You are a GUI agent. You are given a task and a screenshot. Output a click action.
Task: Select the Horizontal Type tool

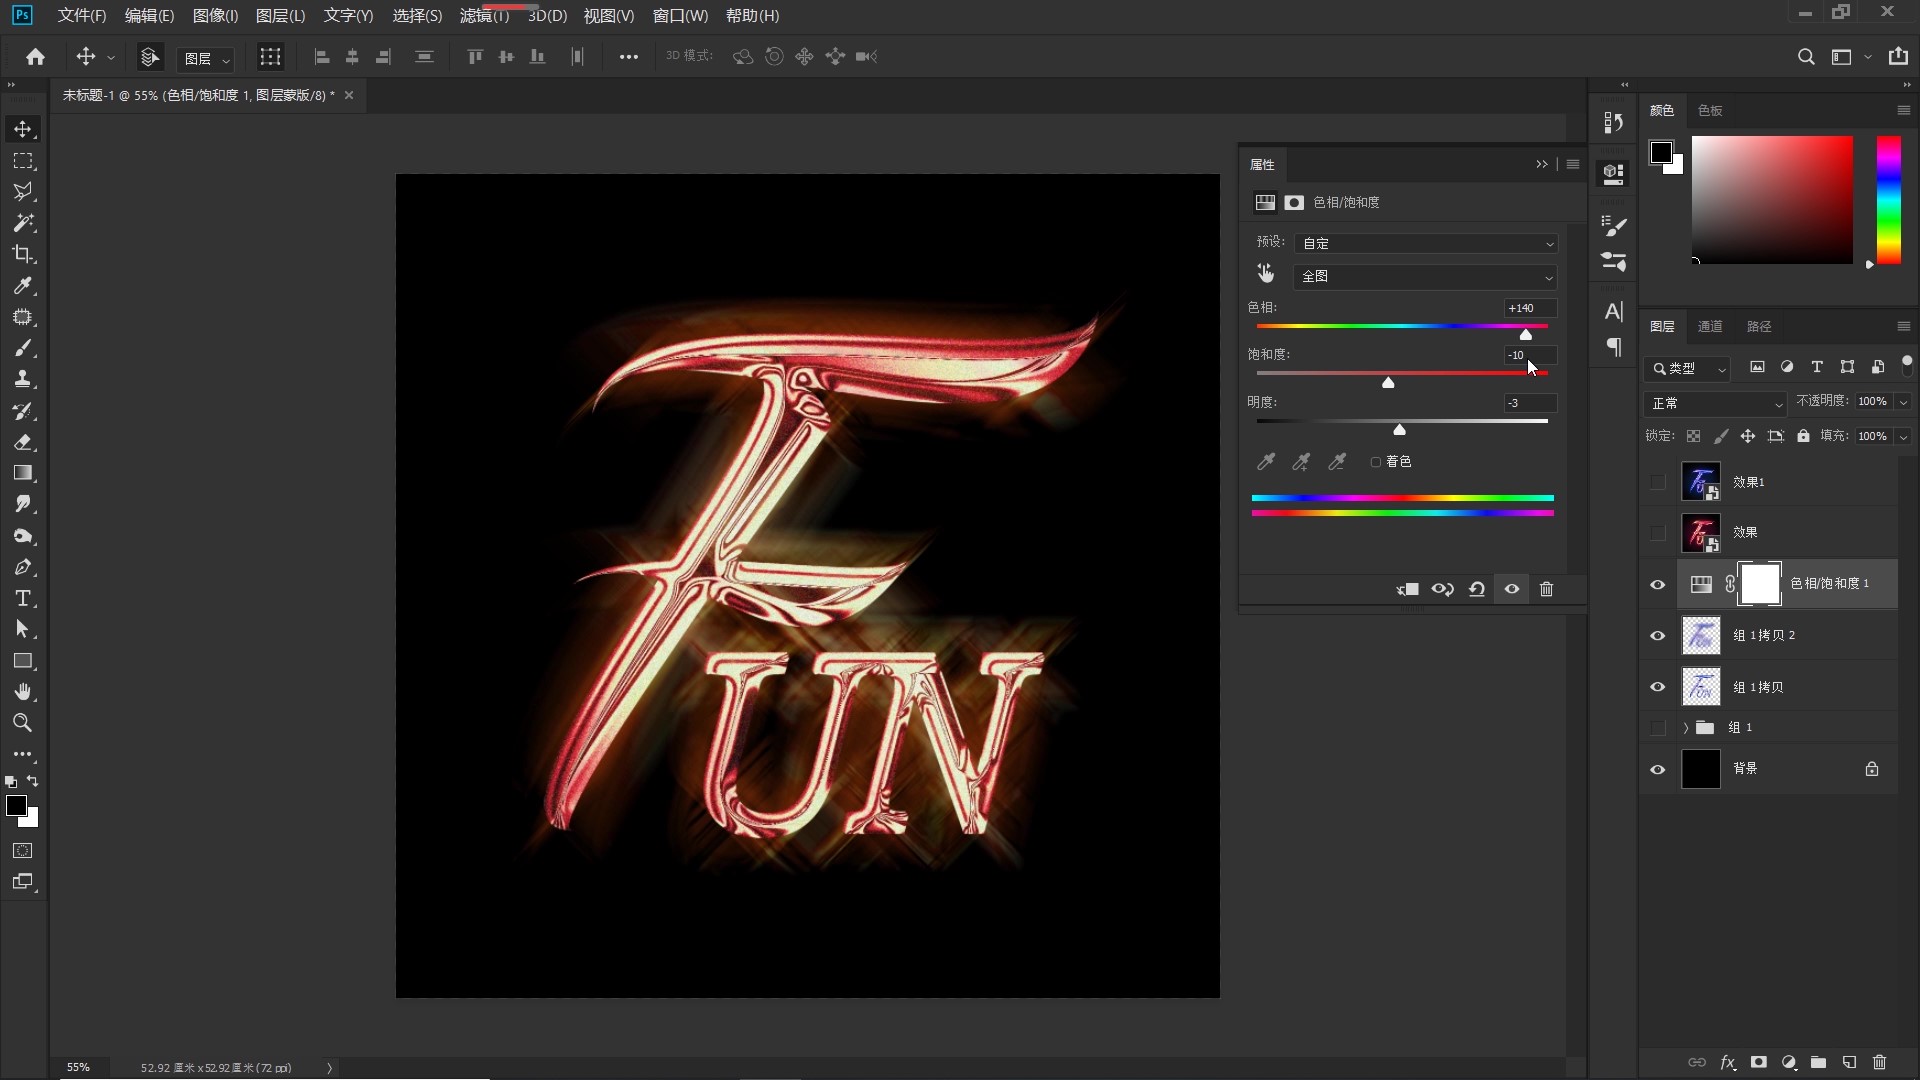pos(23,598)
